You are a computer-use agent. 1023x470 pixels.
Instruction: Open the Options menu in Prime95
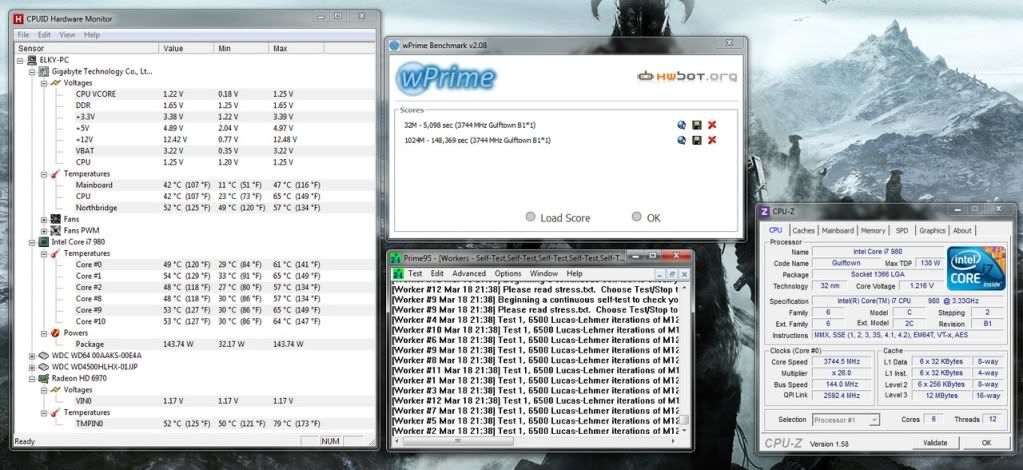(x=508, y=274)
